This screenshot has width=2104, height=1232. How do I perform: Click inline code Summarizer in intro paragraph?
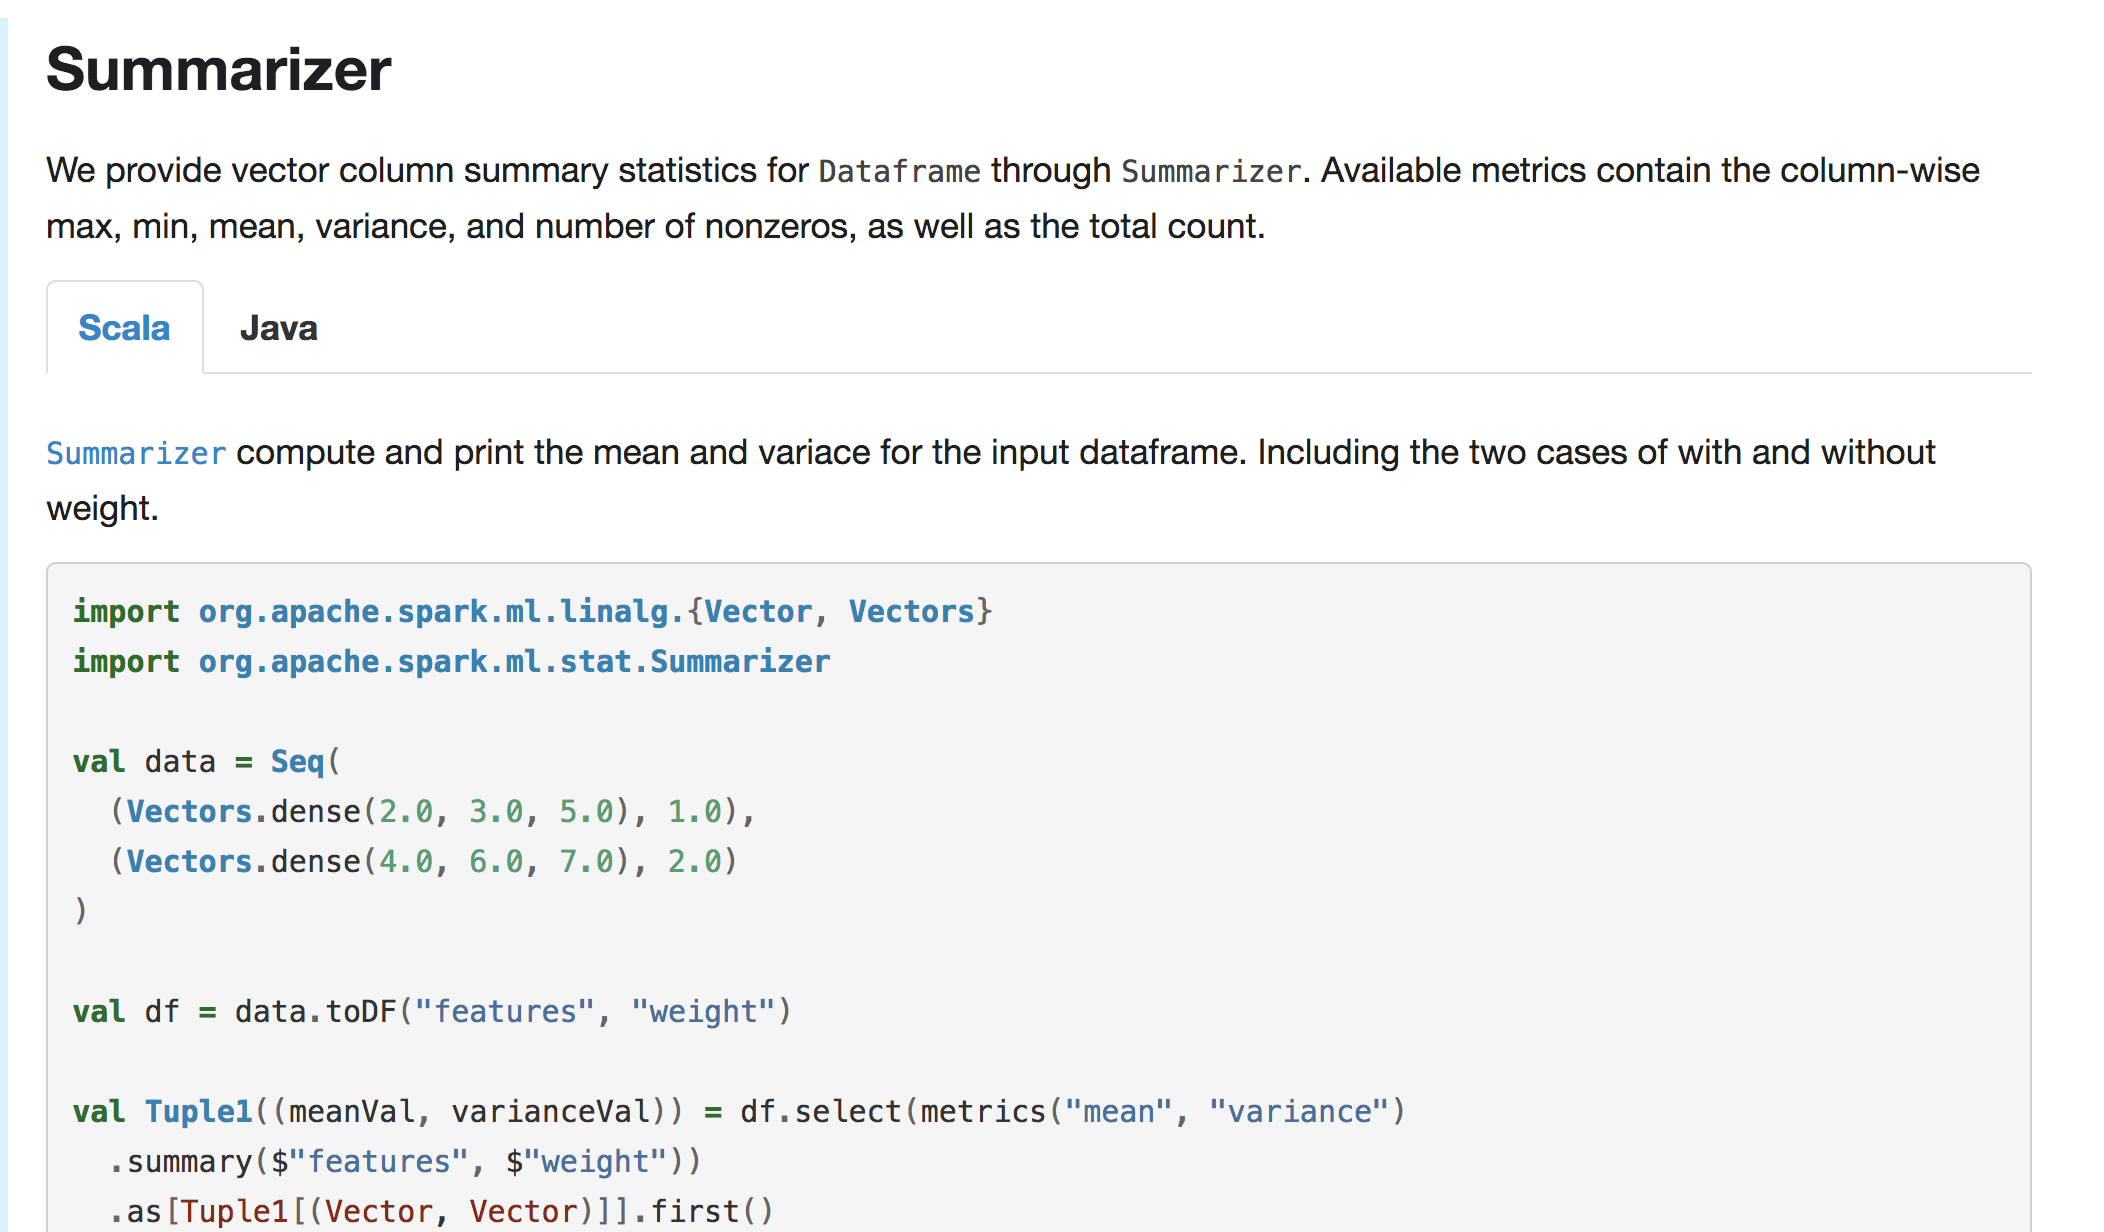pyautogui.click(x=1210, y=171)
